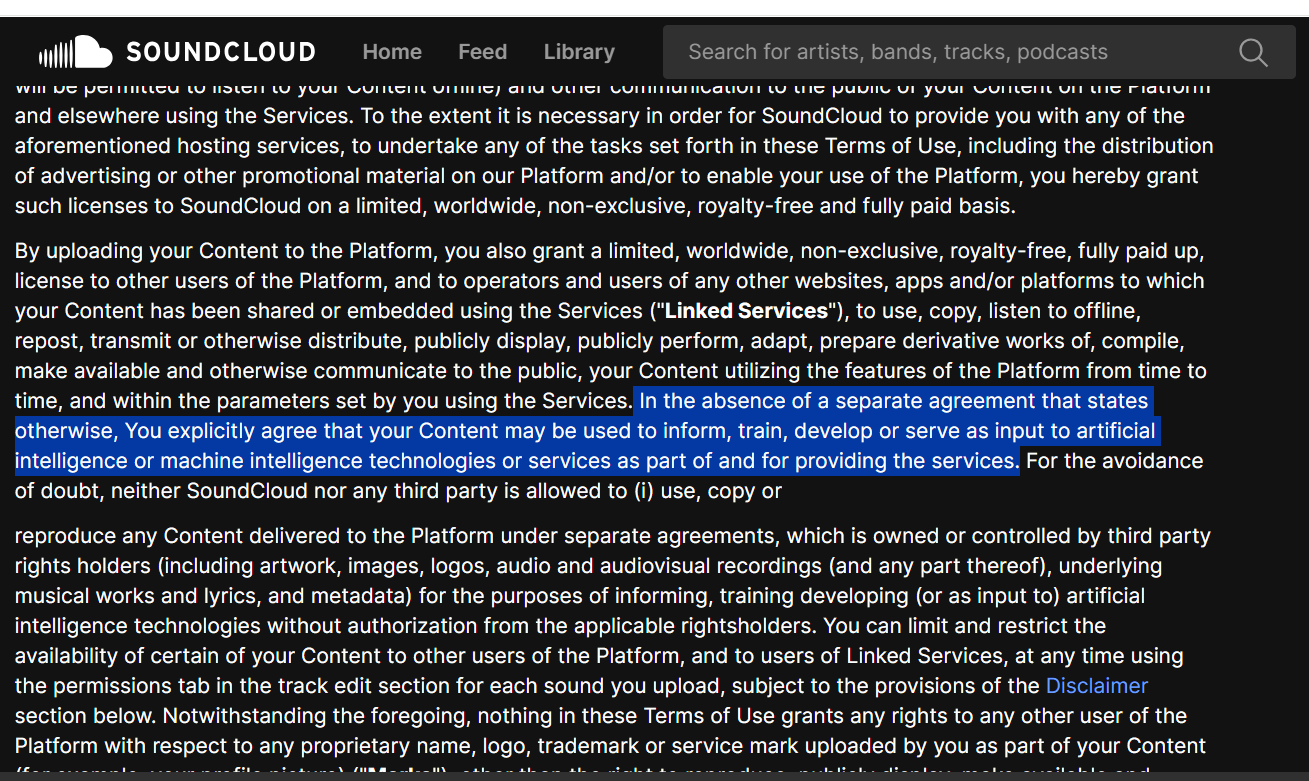Click line starting "section below. Notwithstanding the foregoing"
Viewport: 1309px width, 781px height.
click(601, 716)
